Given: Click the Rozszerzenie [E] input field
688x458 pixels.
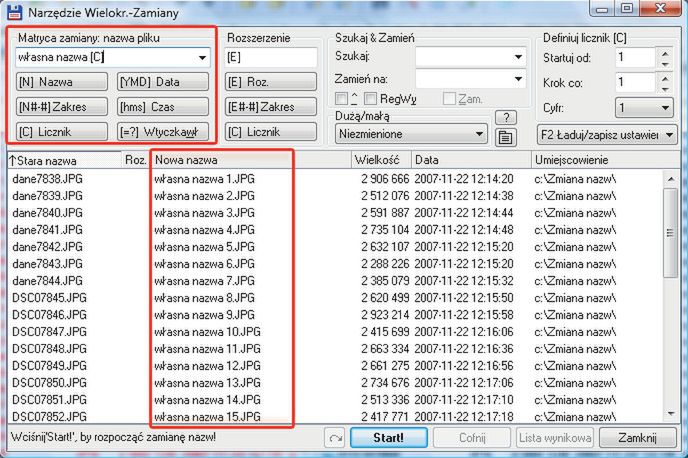Looking at the screenshot, I should (271, 57).
